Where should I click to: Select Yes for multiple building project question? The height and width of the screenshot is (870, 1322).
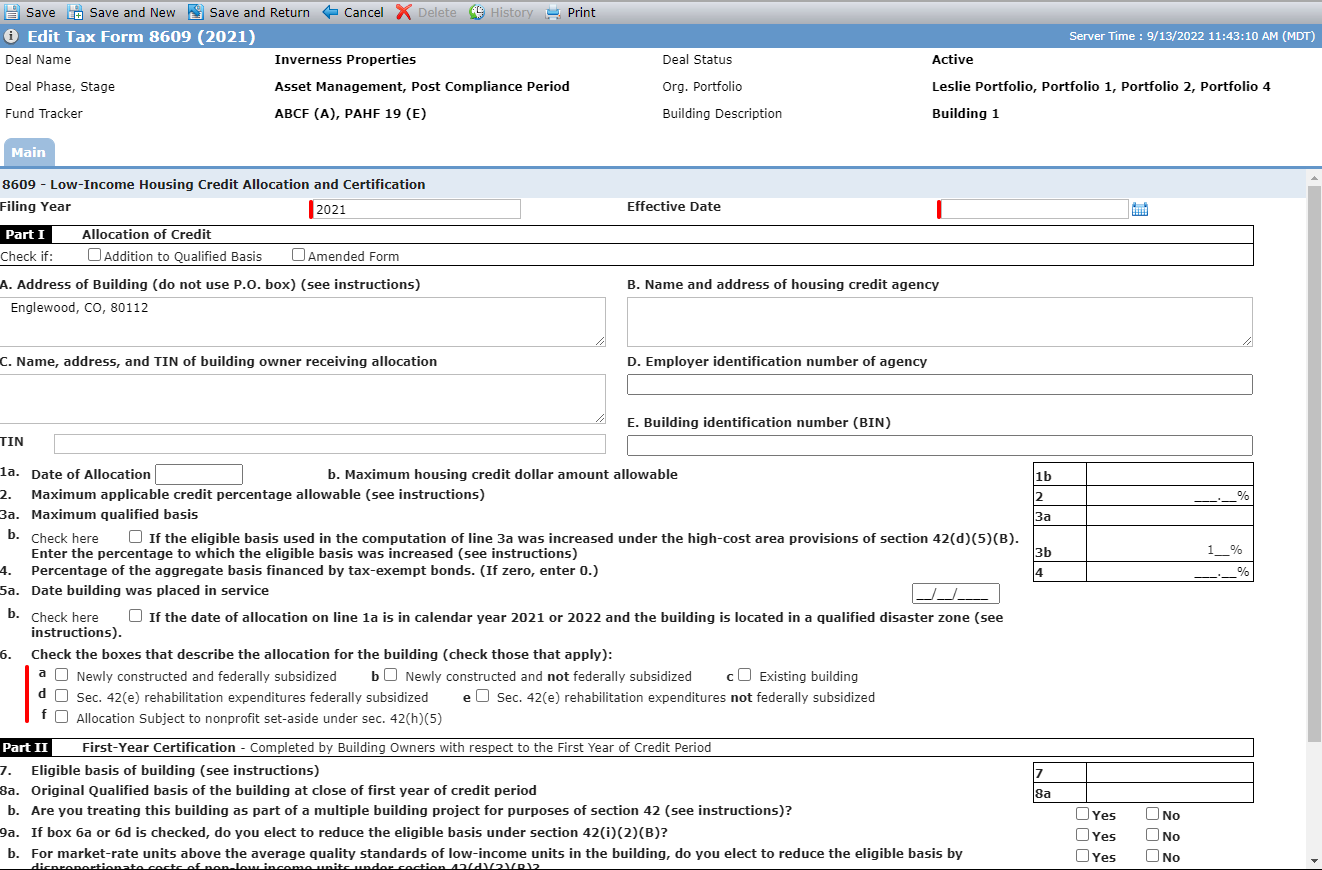click(x=1082, y=814)
